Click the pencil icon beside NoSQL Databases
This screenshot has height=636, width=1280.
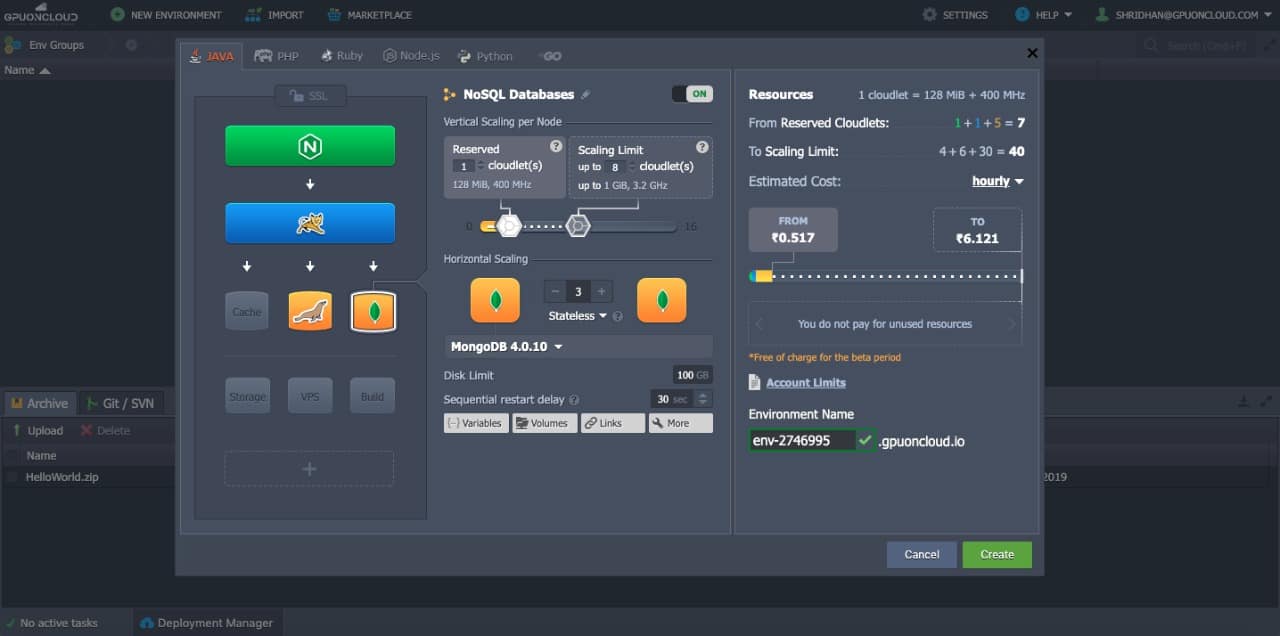tap(586, 95)
